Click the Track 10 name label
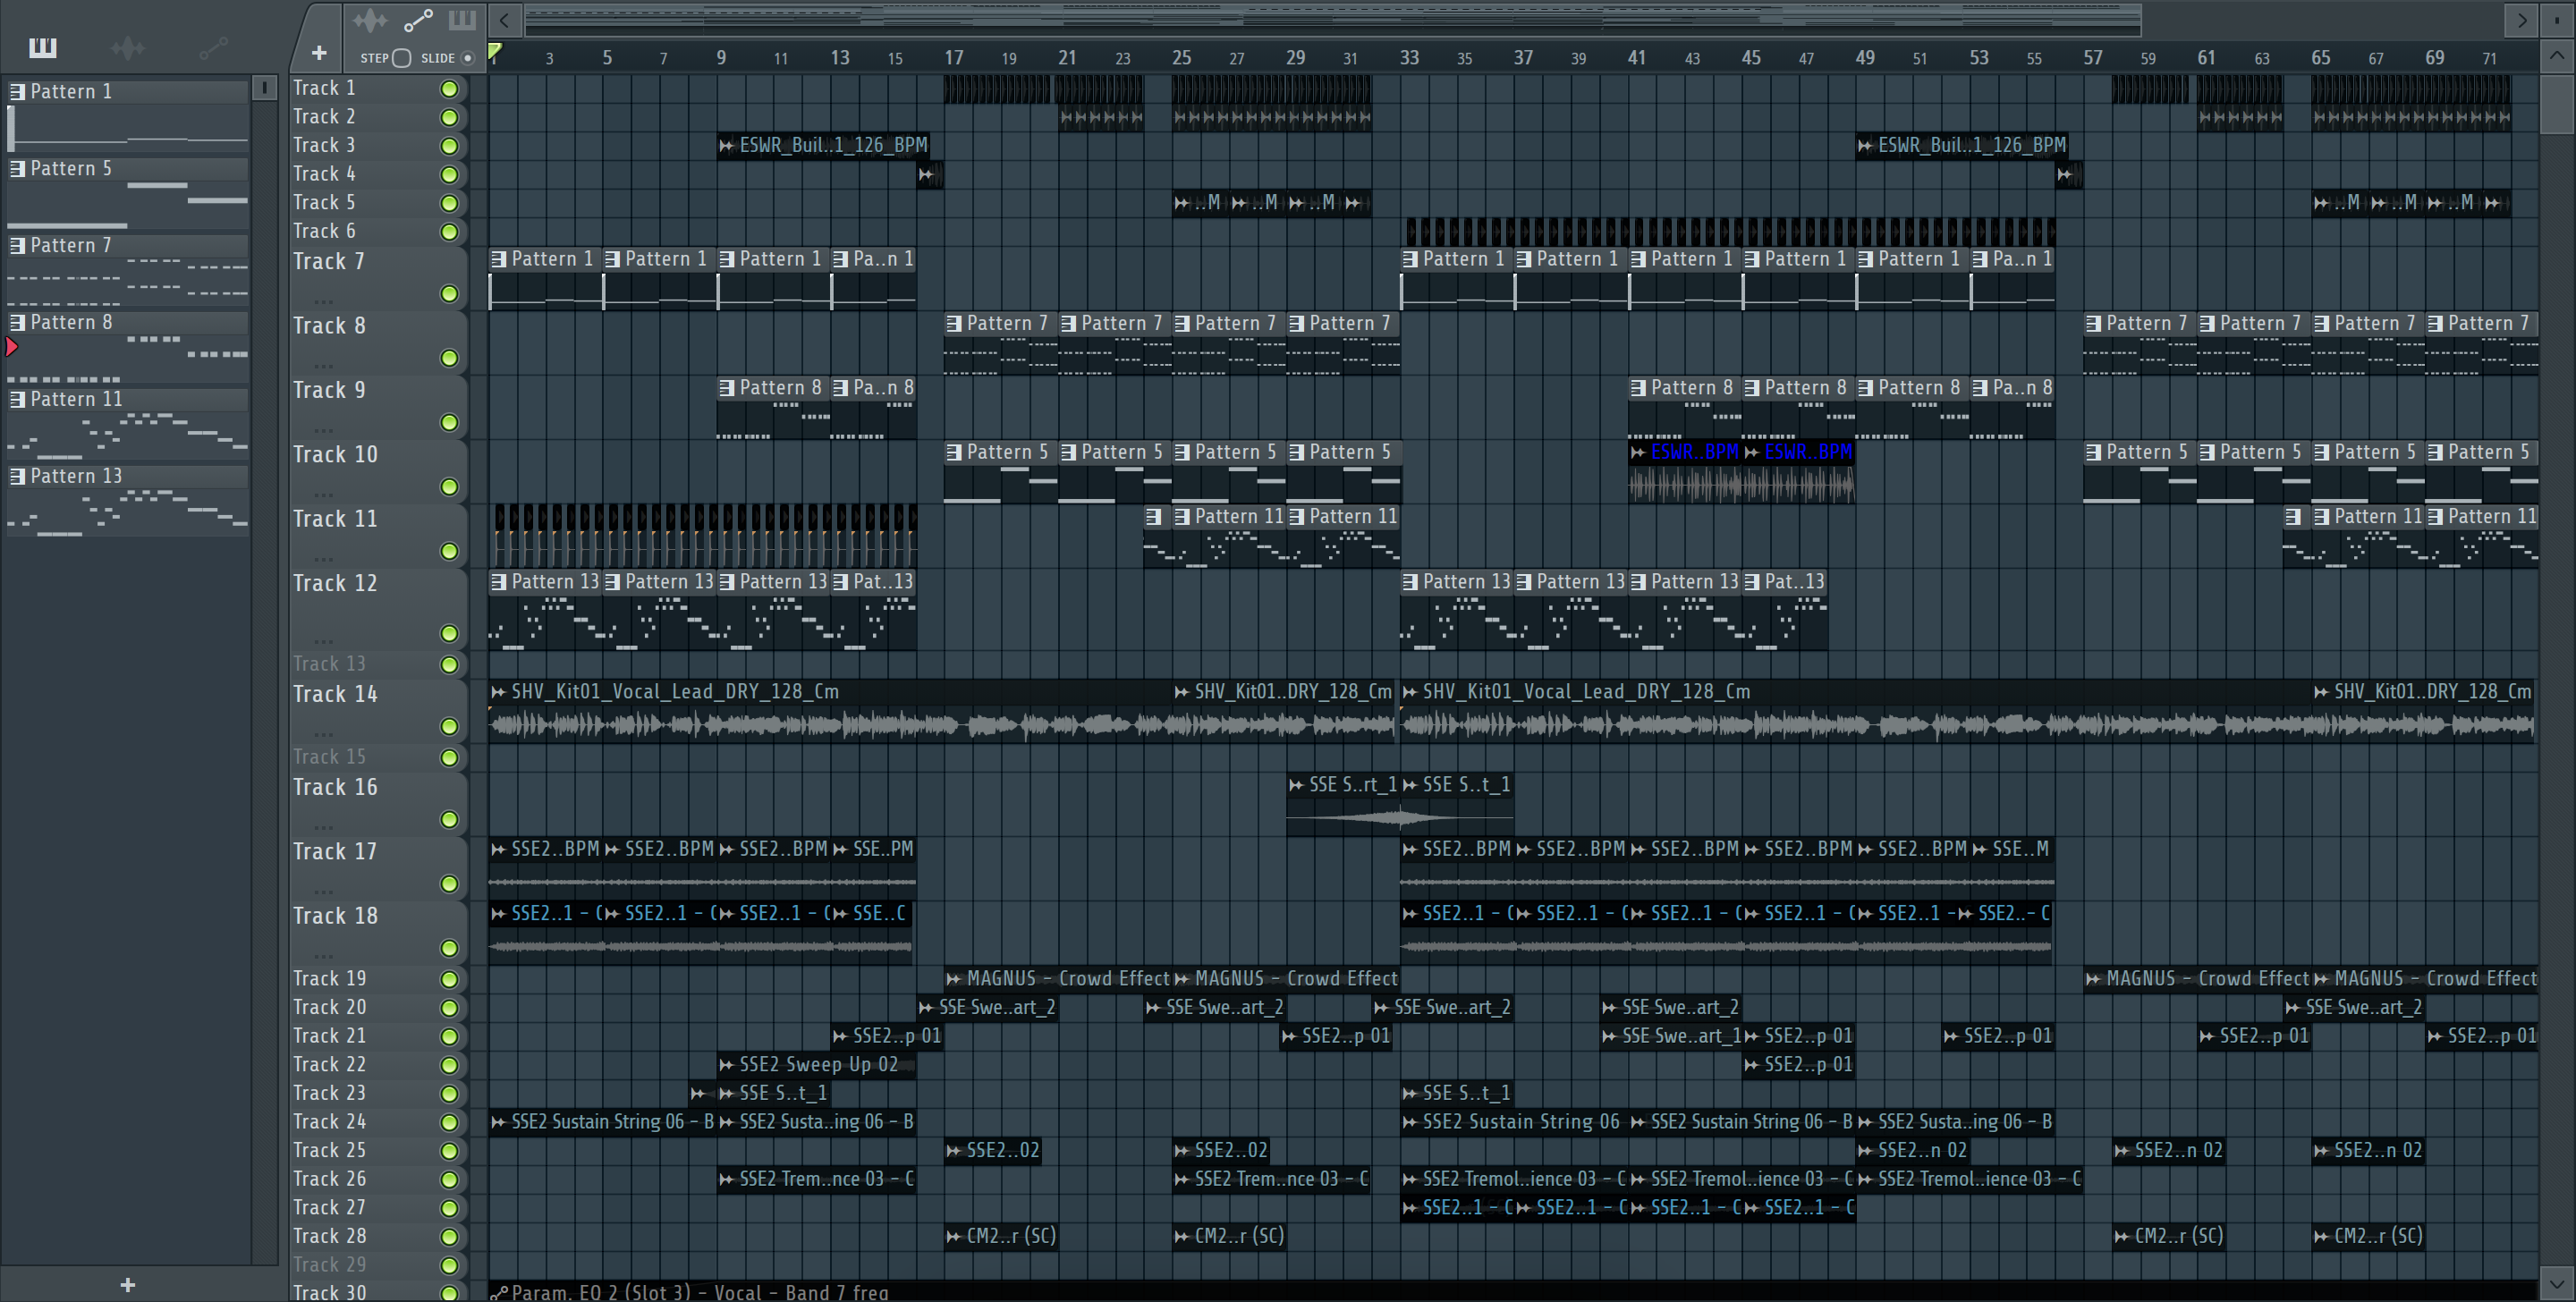The height and width of the screenshot is (1302, 2576). pyautogui.click(x=335, y=455)
